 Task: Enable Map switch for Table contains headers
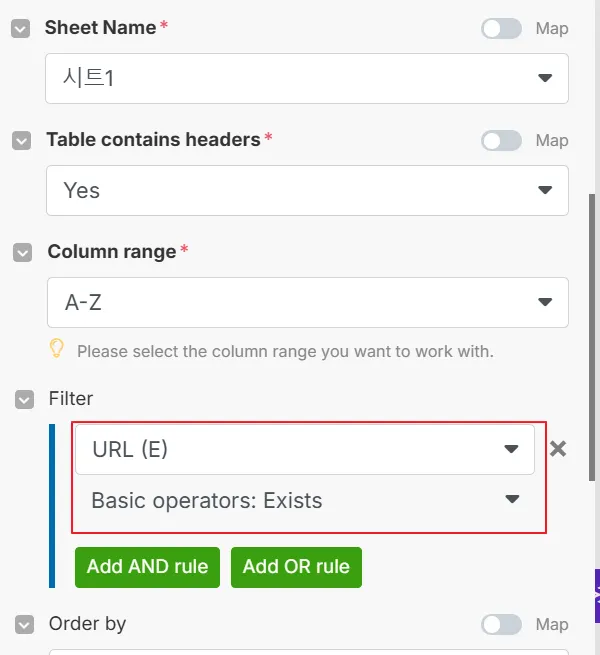tap(501, 141)
